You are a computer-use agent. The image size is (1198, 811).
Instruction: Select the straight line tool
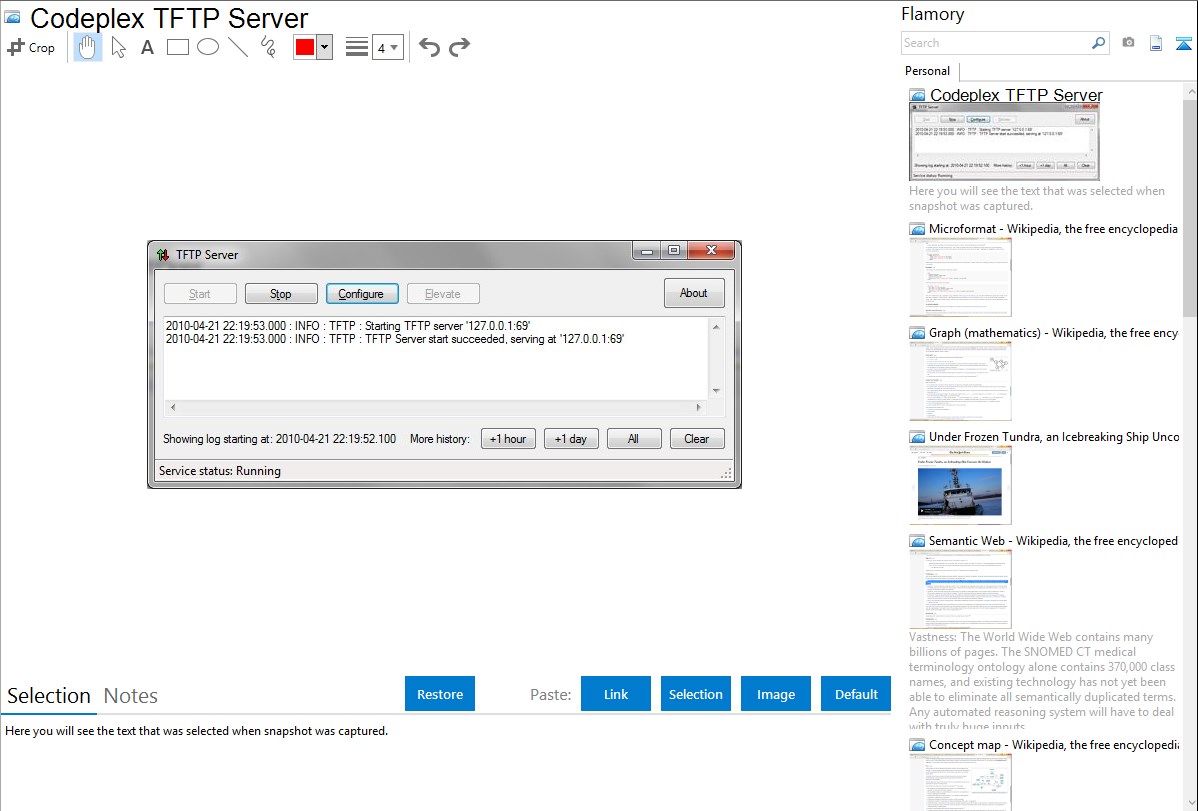(238, 47)
